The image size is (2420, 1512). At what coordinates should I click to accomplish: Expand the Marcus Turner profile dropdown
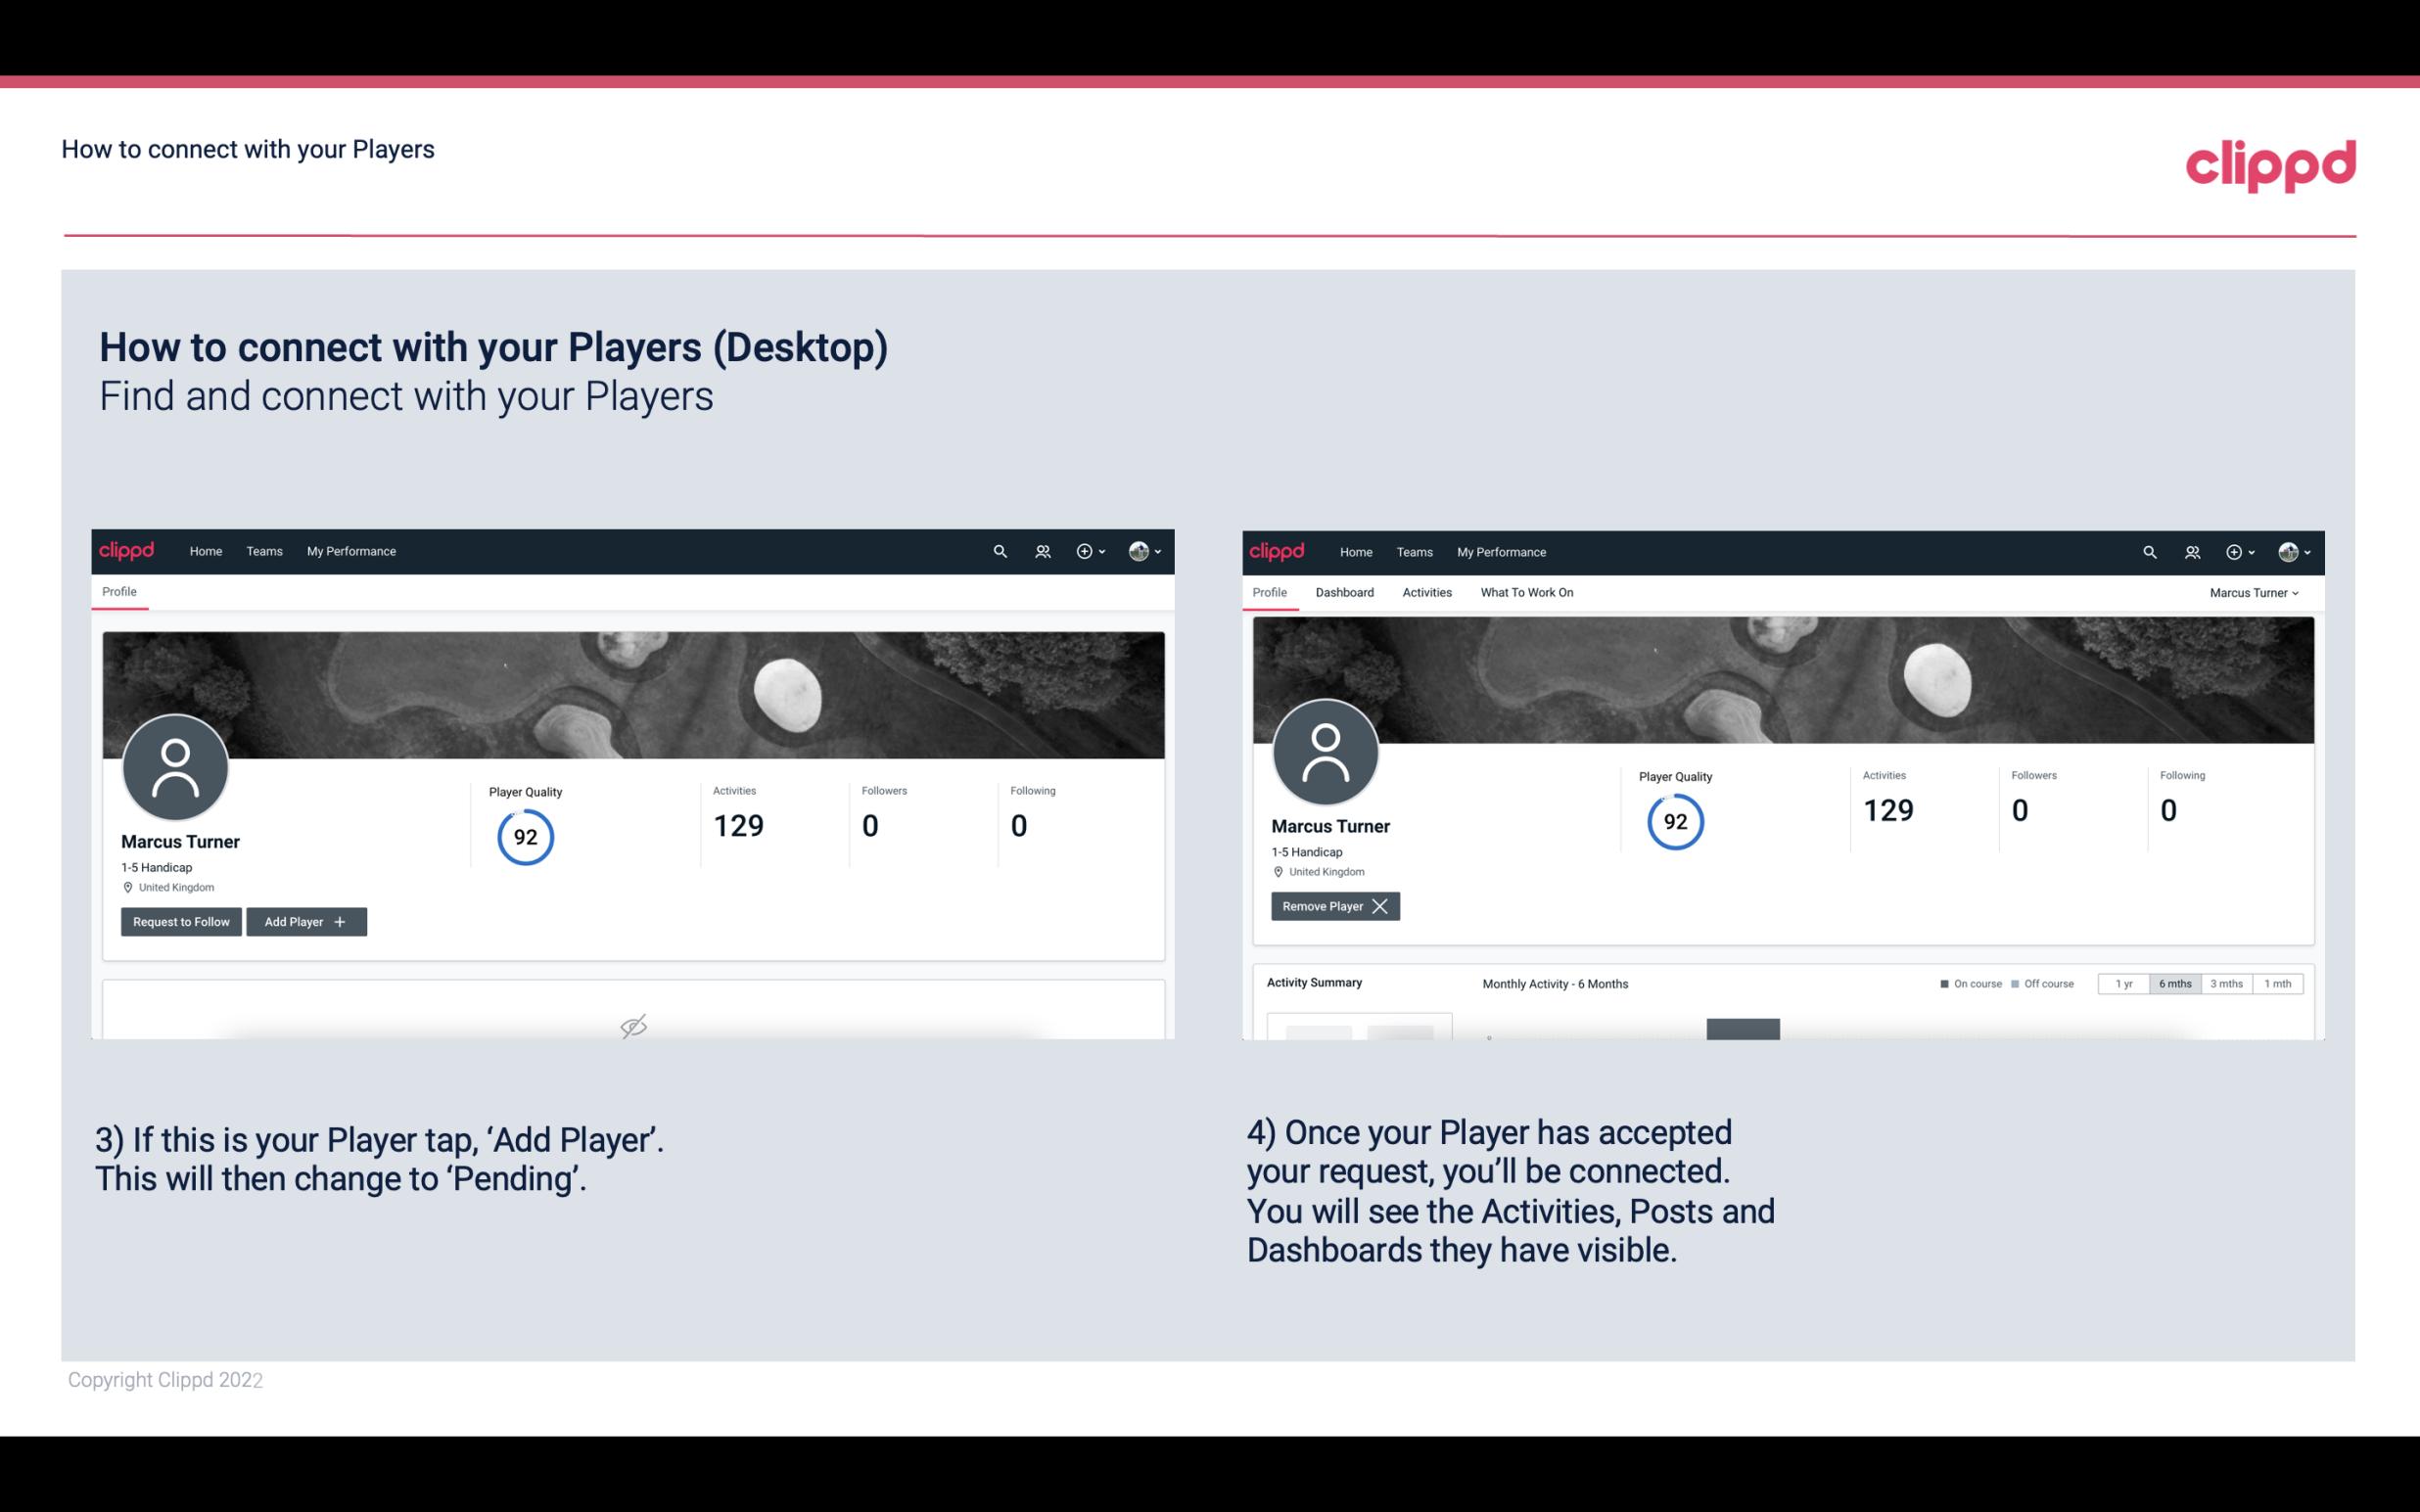(2255, 592)
